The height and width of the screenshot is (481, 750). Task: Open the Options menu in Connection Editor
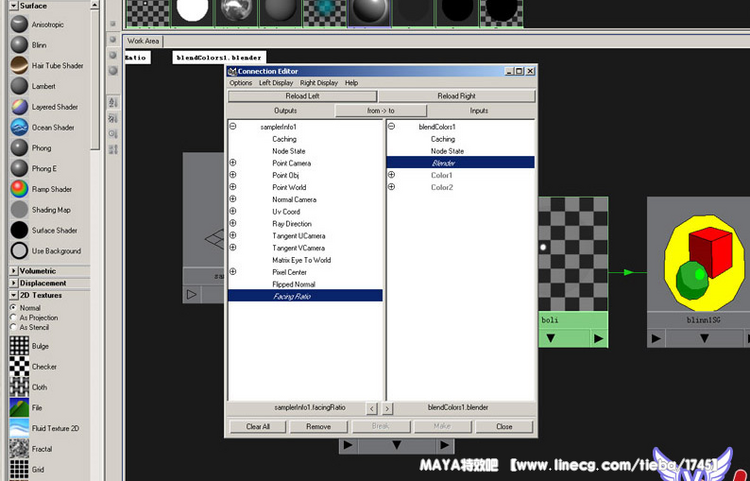[x=240, y=83]
